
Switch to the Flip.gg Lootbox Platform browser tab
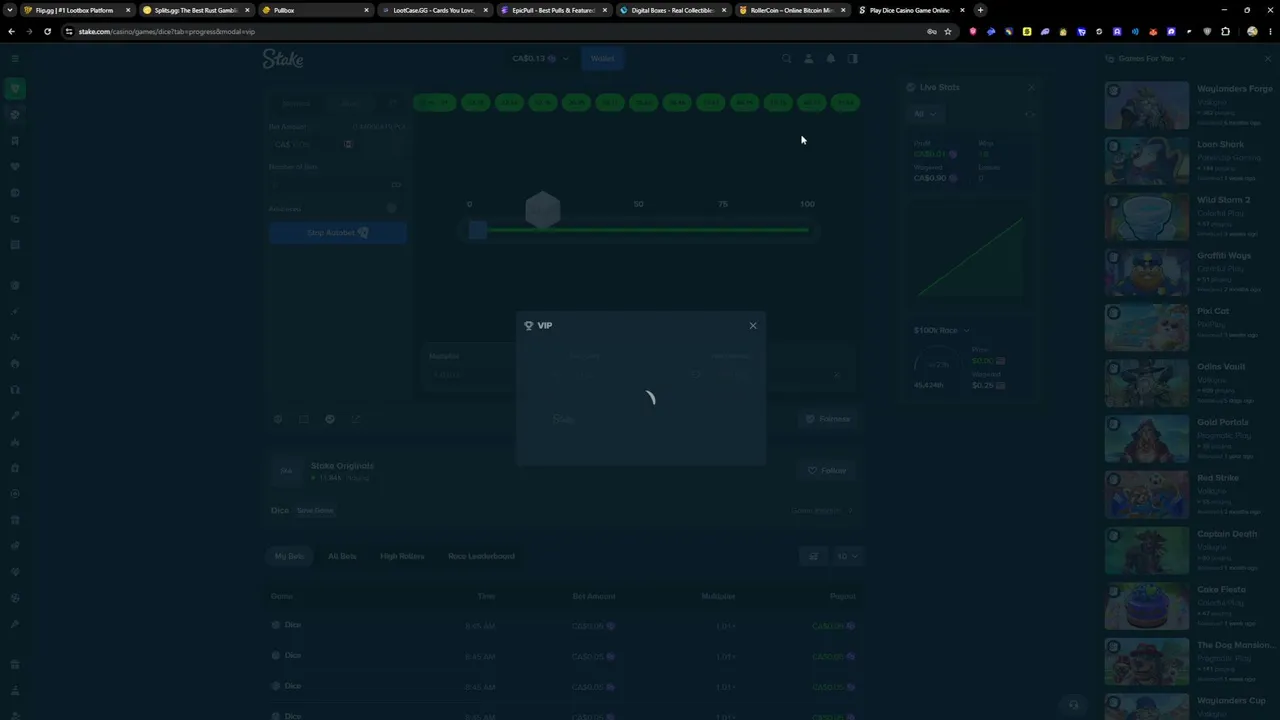click(77, 10)
